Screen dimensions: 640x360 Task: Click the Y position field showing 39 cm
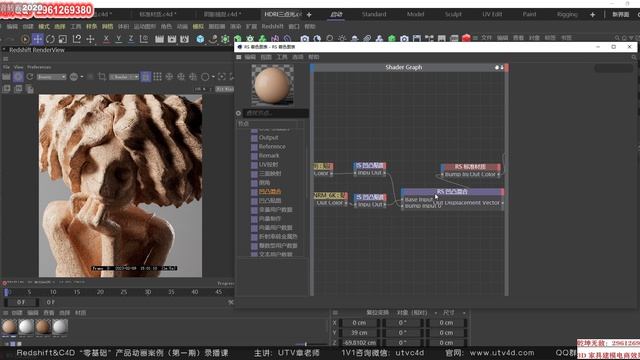click(359, 333)
